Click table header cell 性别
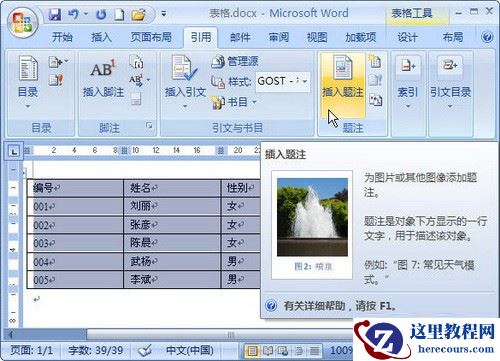 click(241, 188)
